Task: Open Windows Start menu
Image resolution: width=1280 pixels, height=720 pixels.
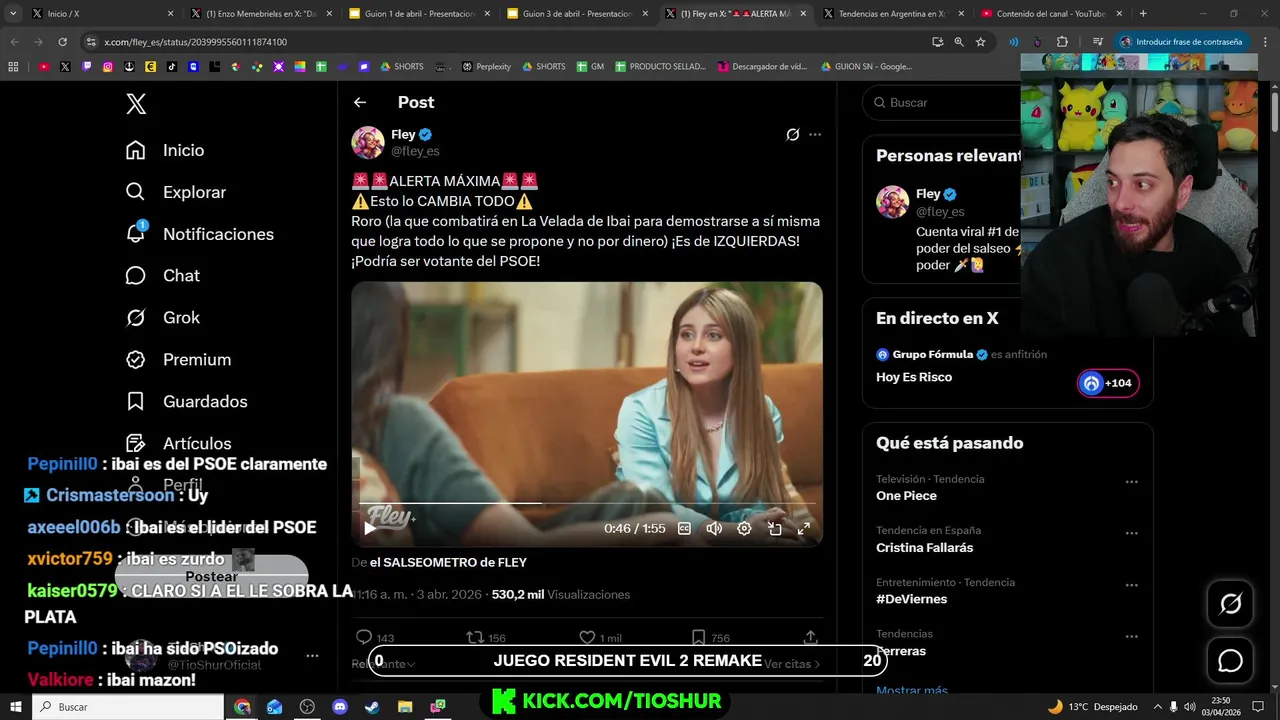Action: pyautogui.click(x=15, y=707)
